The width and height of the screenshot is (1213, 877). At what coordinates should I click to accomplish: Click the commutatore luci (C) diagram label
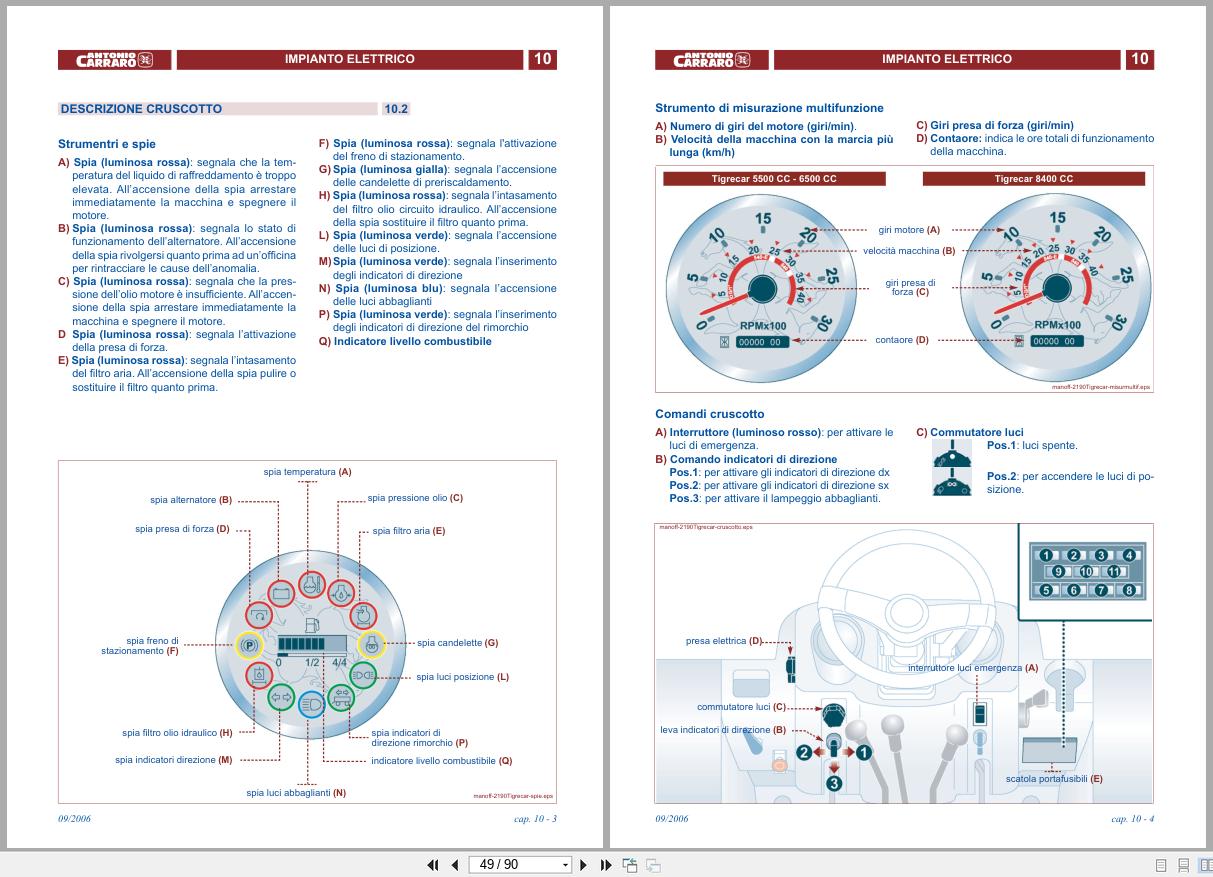[741, 707]
